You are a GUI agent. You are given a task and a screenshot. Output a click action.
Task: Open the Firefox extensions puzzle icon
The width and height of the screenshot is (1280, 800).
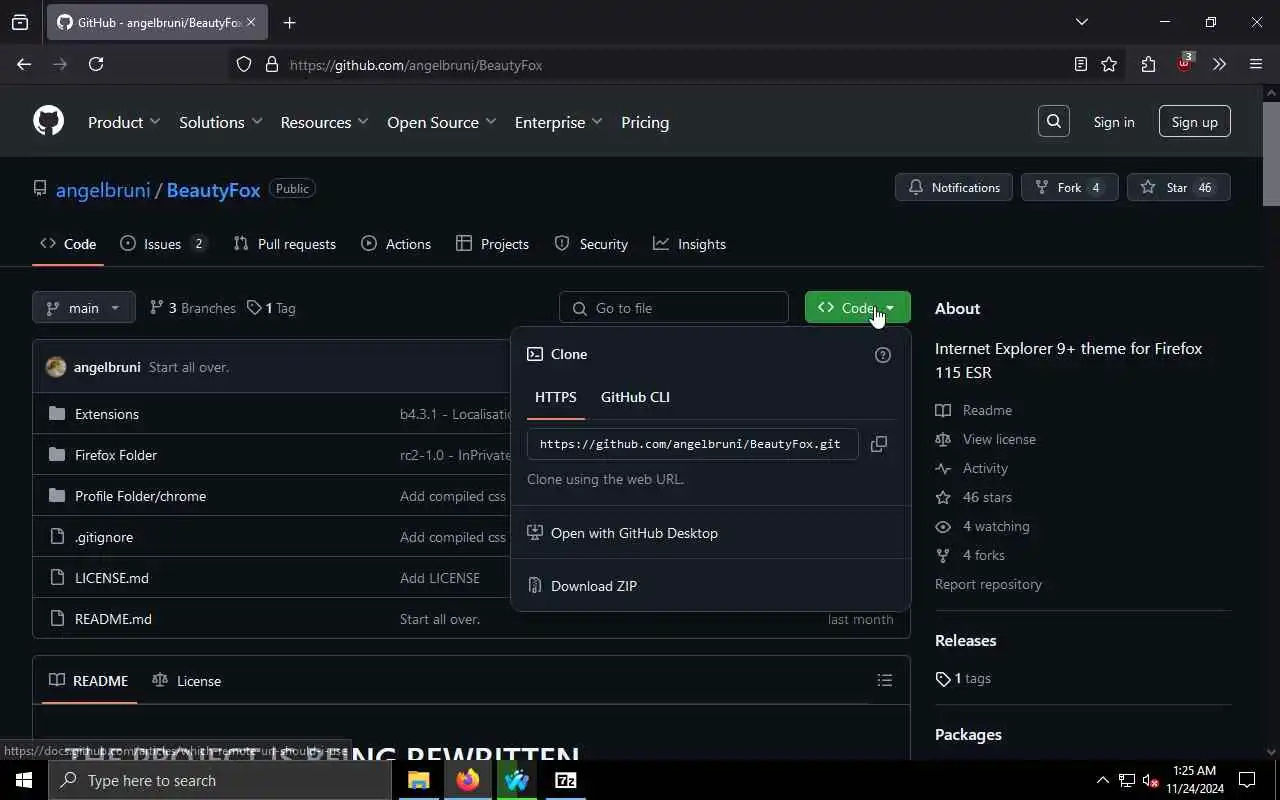[x=1148, y=64]
